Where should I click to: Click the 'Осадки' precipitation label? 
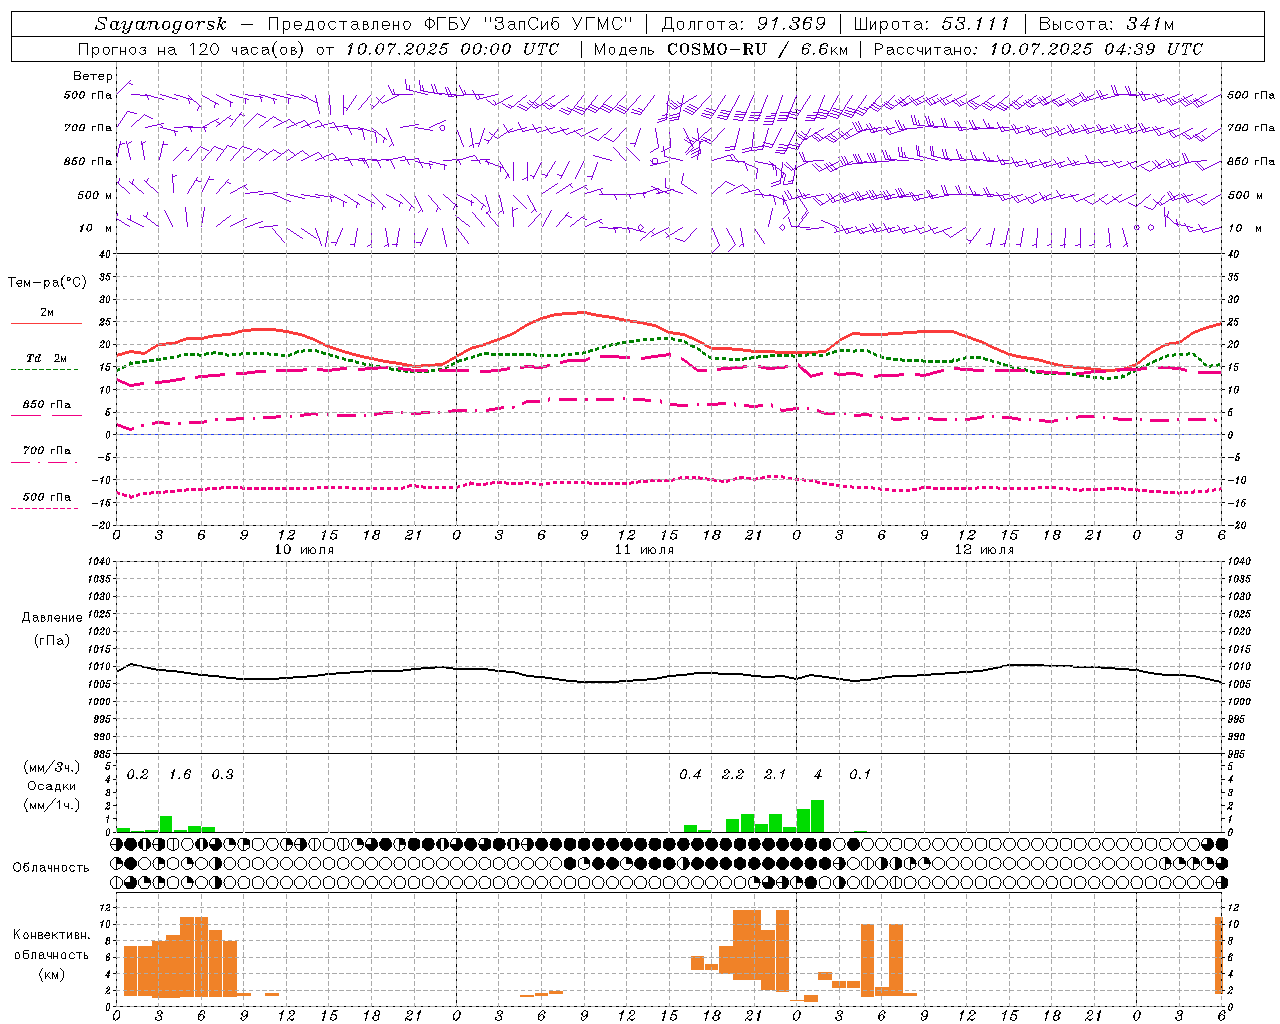[52, 786]
